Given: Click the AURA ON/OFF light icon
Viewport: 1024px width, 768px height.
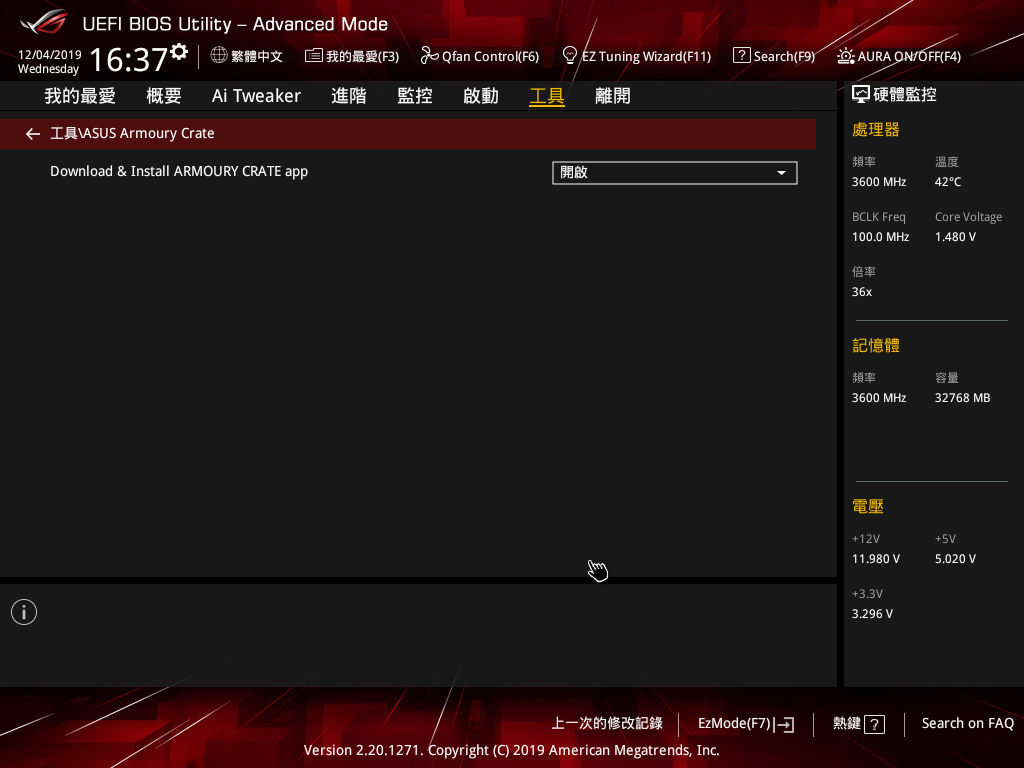Looking at the screenshot, I should [x=845, y=56].
